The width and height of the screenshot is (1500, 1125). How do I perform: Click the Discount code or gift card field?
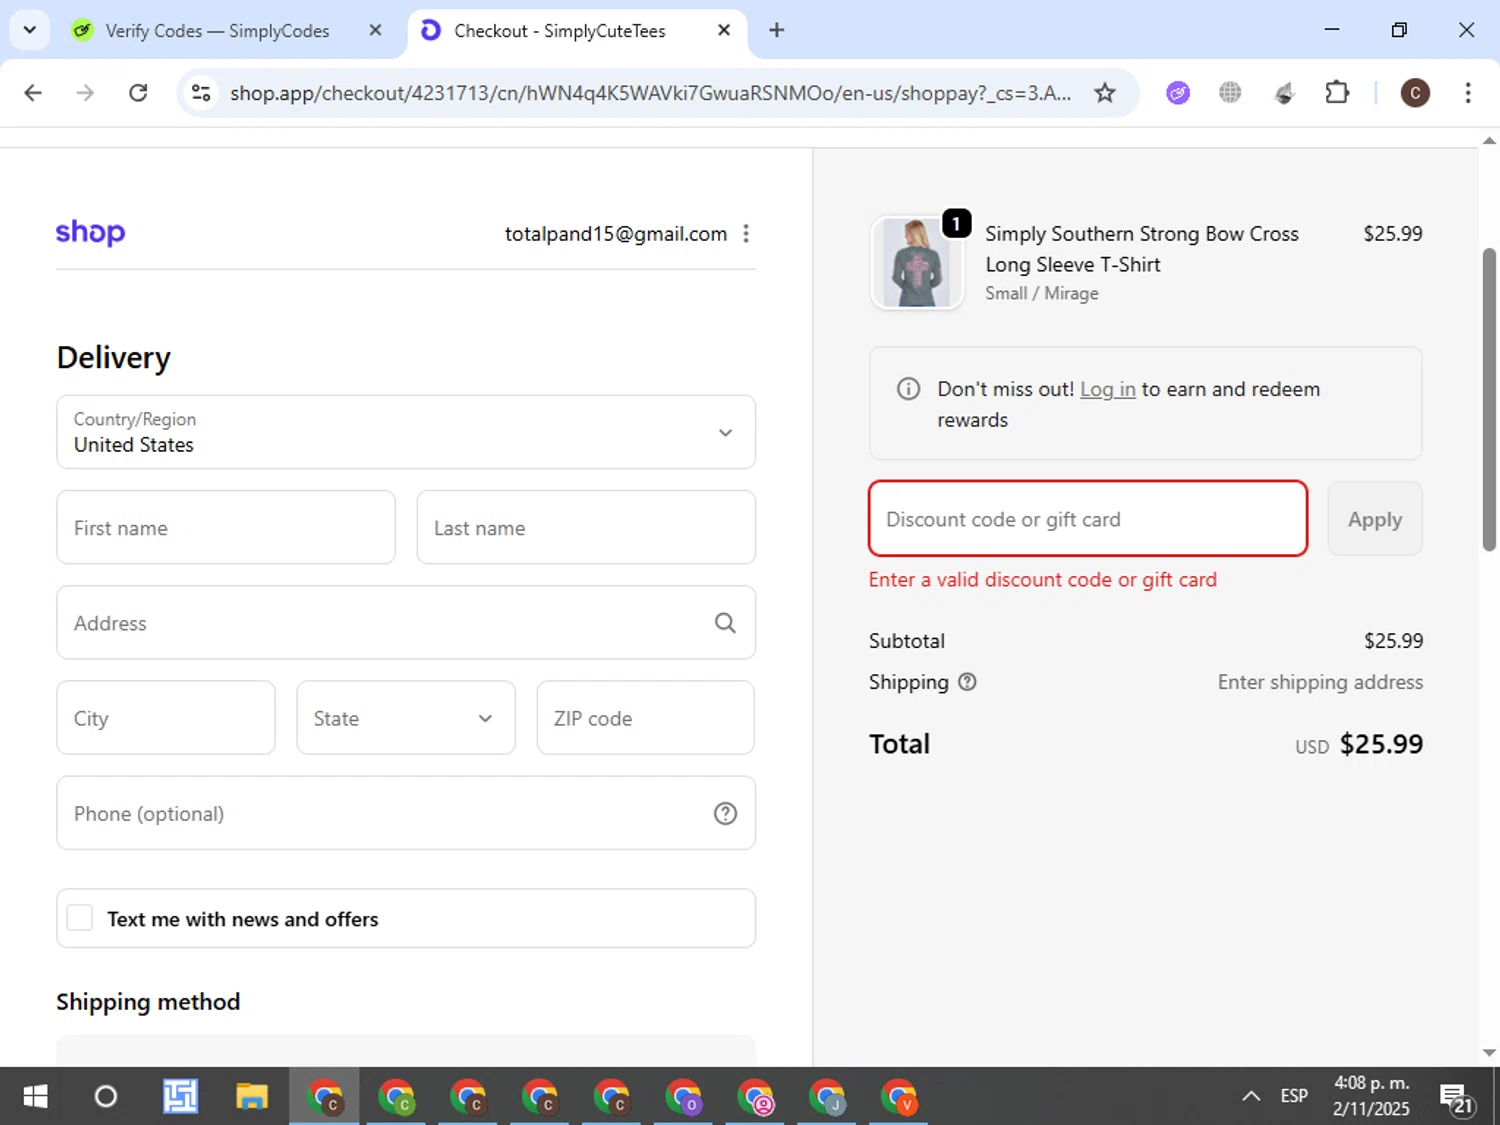1088,519
